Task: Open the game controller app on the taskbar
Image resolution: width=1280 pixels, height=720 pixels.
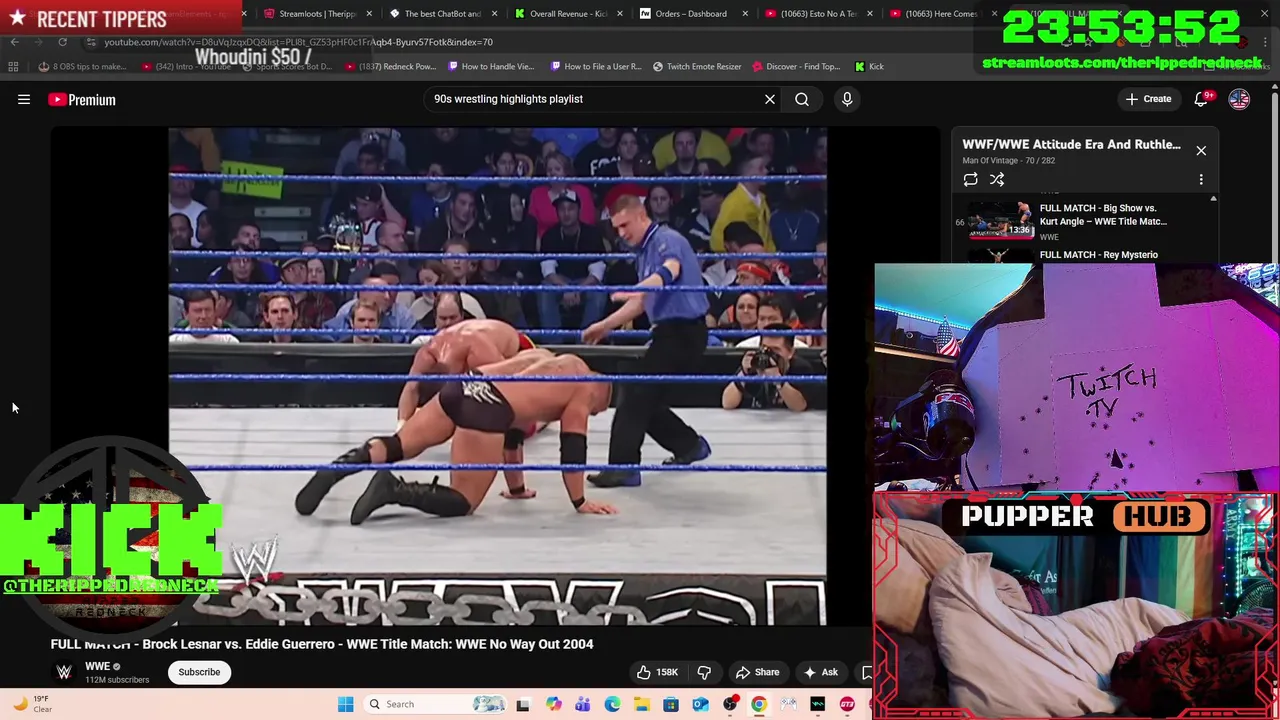Action: pyautogui.click(x=788, y=704)
